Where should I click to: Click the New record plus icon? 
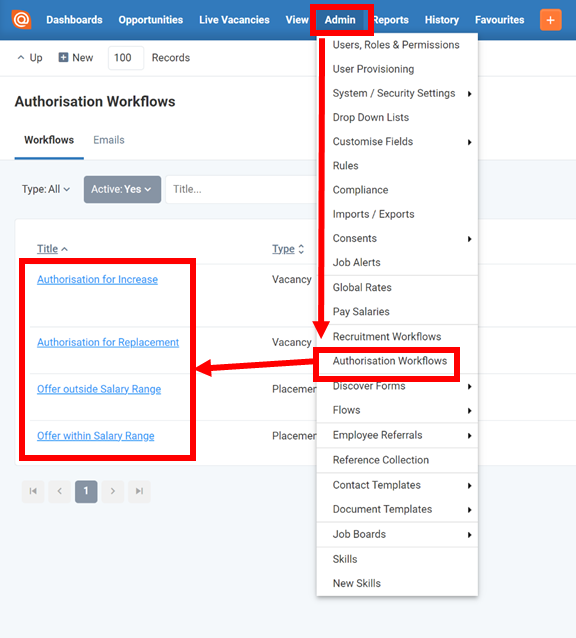(x=63, y=57)
